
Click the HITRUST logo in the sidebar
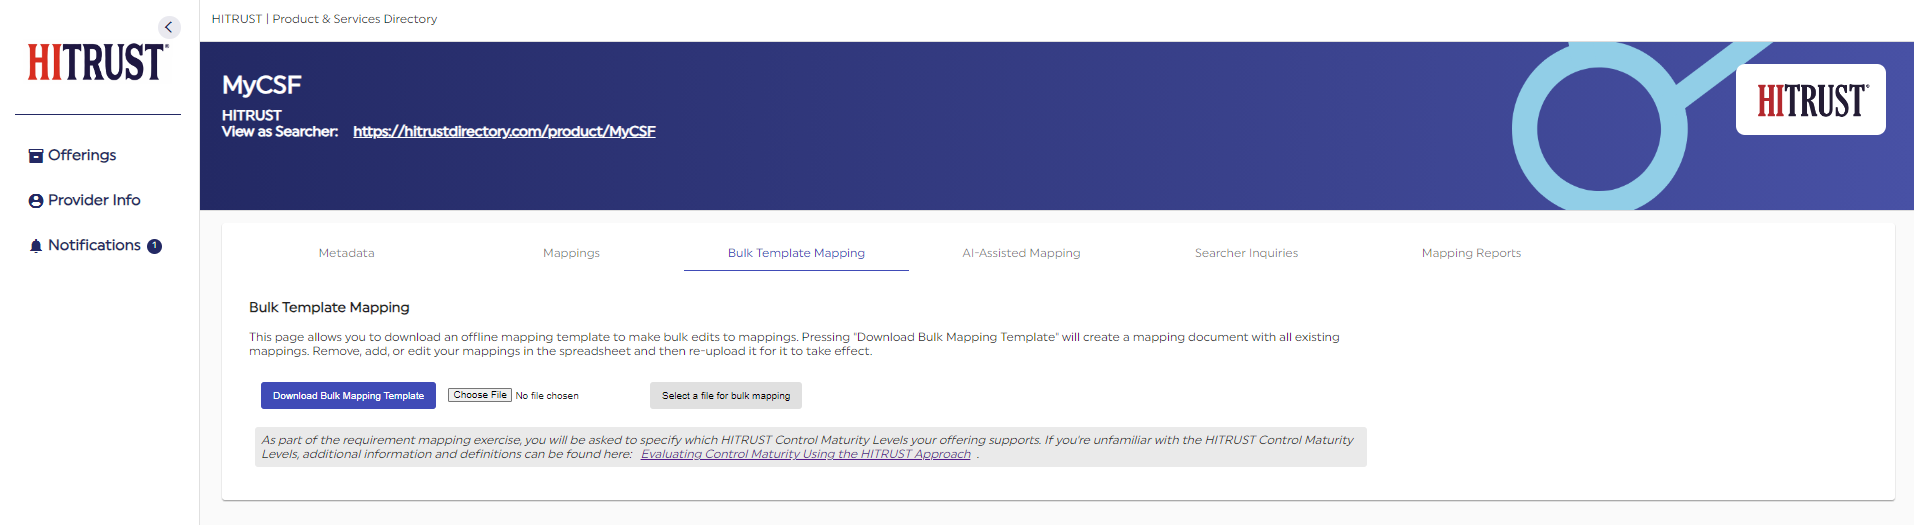point(98,62)
